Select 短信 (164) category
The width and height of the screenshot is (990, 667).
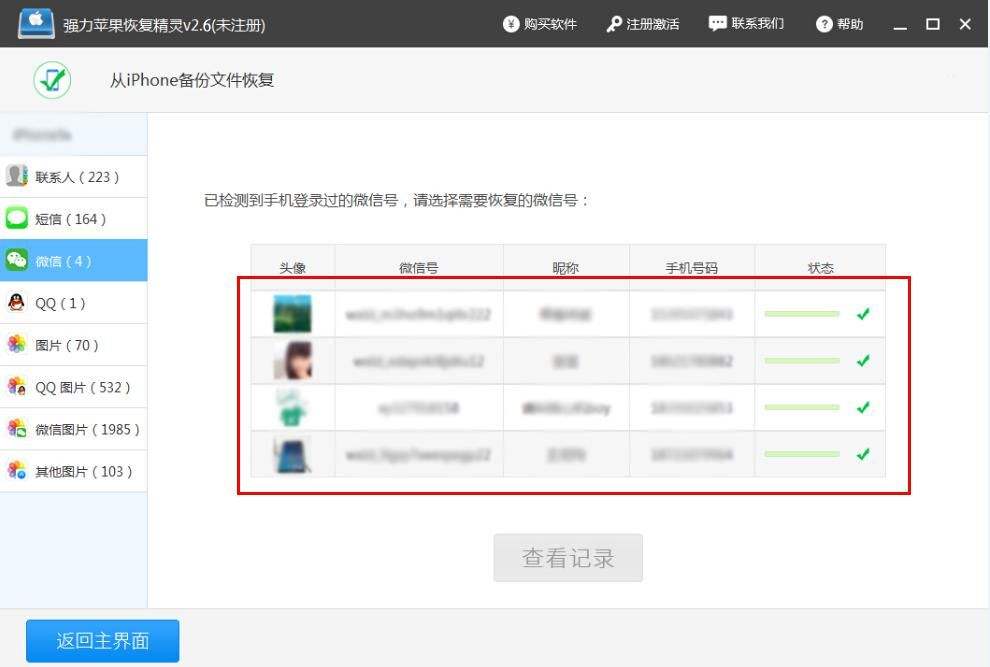click(x=73, y=219)
